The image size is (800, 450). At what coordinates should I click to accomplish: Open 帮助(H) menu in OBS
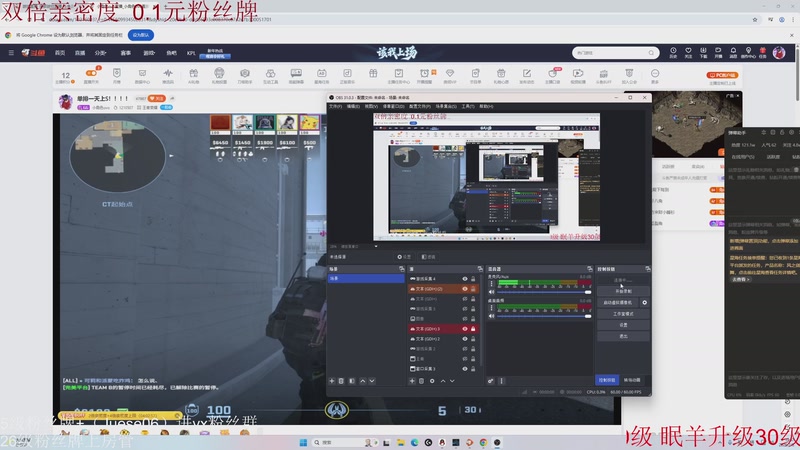coord(486,106)
